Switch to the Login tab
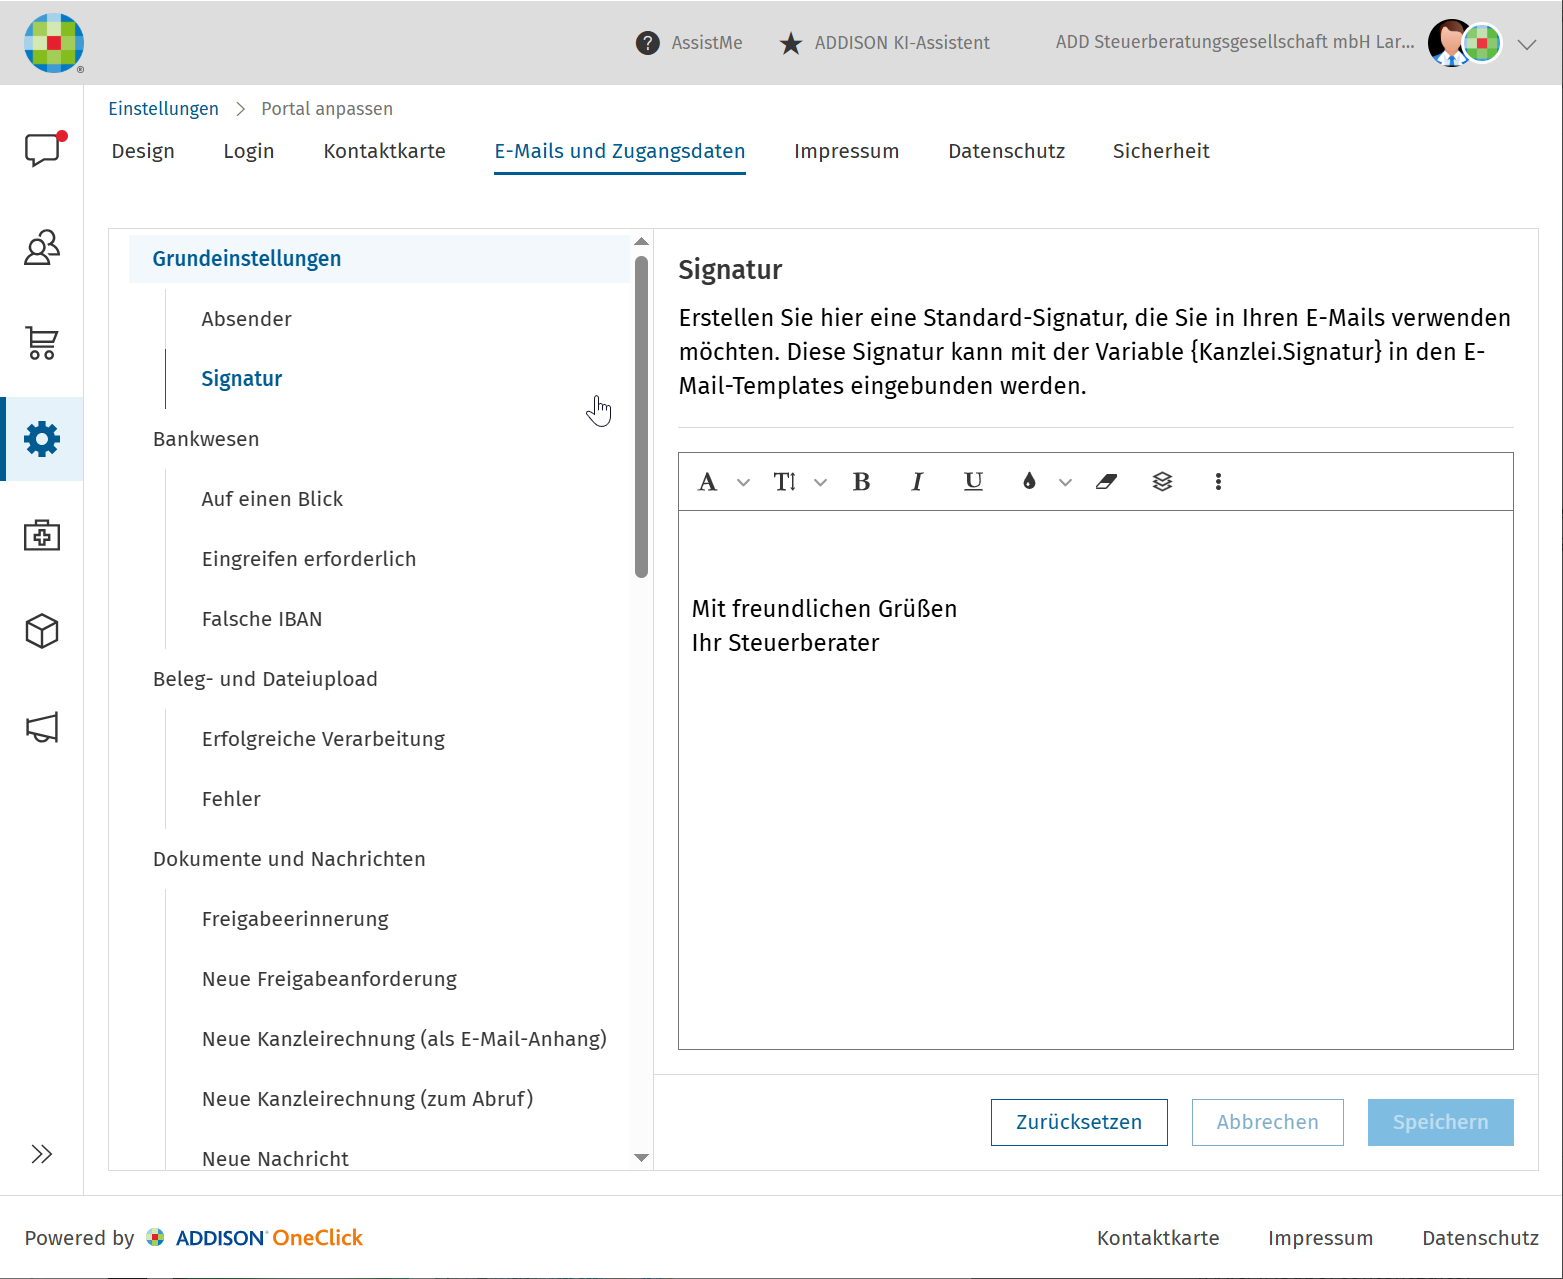The height and width of the screenshot is (1279, 1563). coord(249,151)
